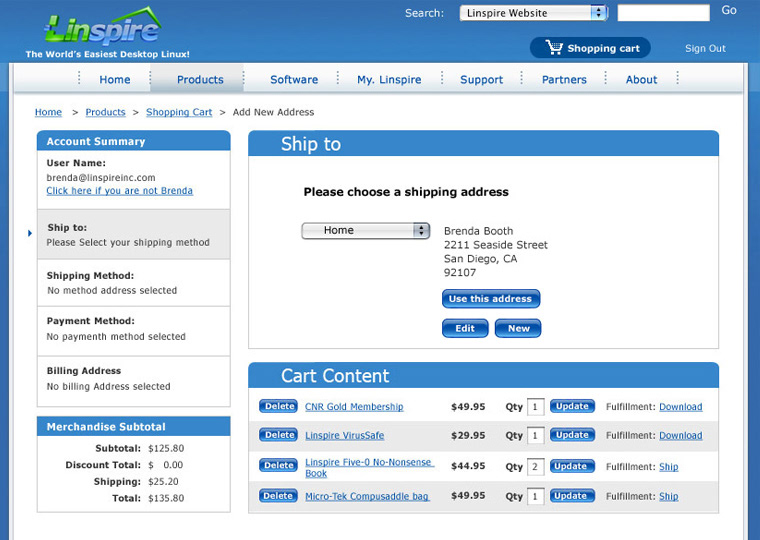760x540 pixels.
Task: Click Ship fulfillment for Compusaddle bag
Action: [x=668, y=496]
